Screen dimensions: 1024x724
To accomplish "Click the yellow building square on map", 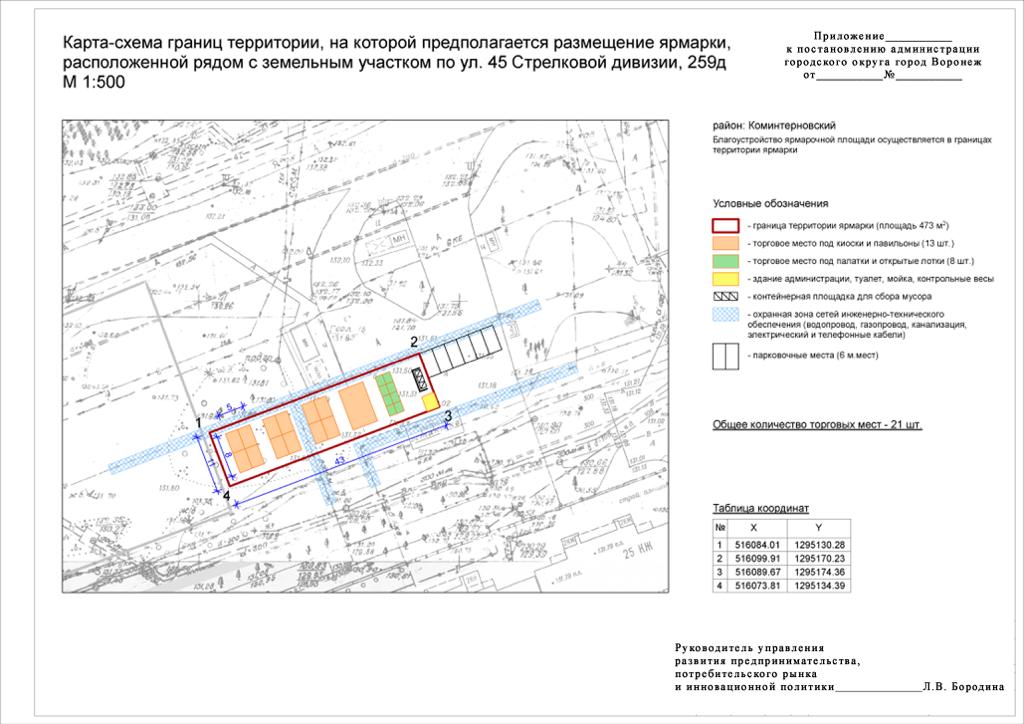I will pyautogui.click(x=431, y=402).
